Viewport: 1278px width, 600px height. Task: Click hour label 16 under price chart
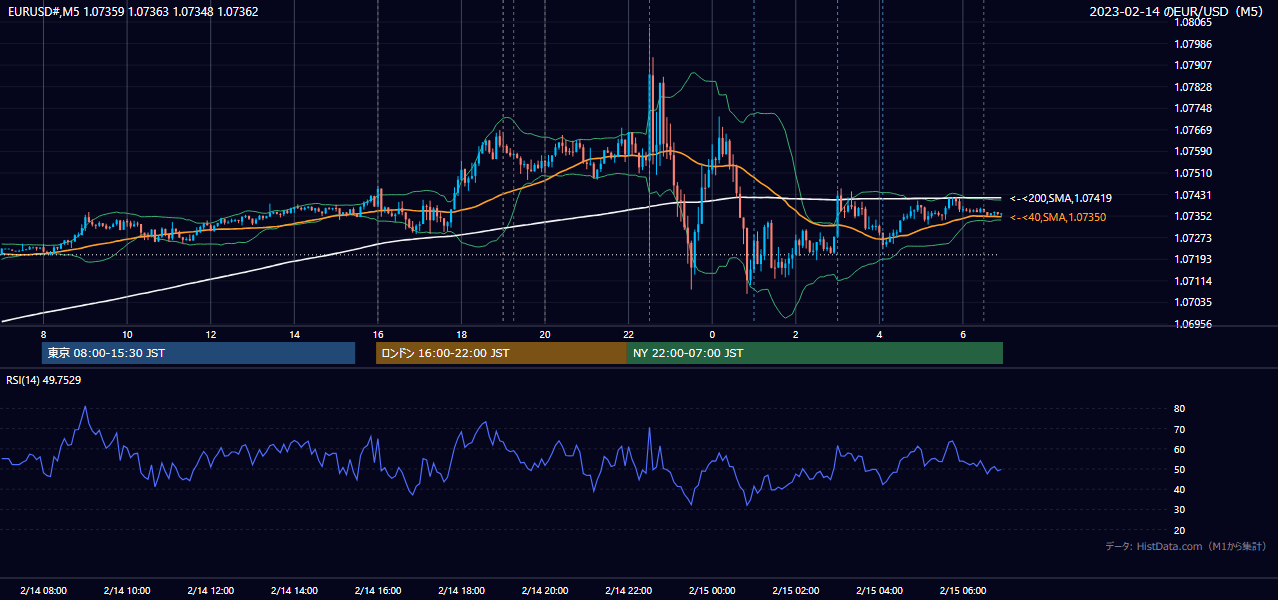[378, 334]
